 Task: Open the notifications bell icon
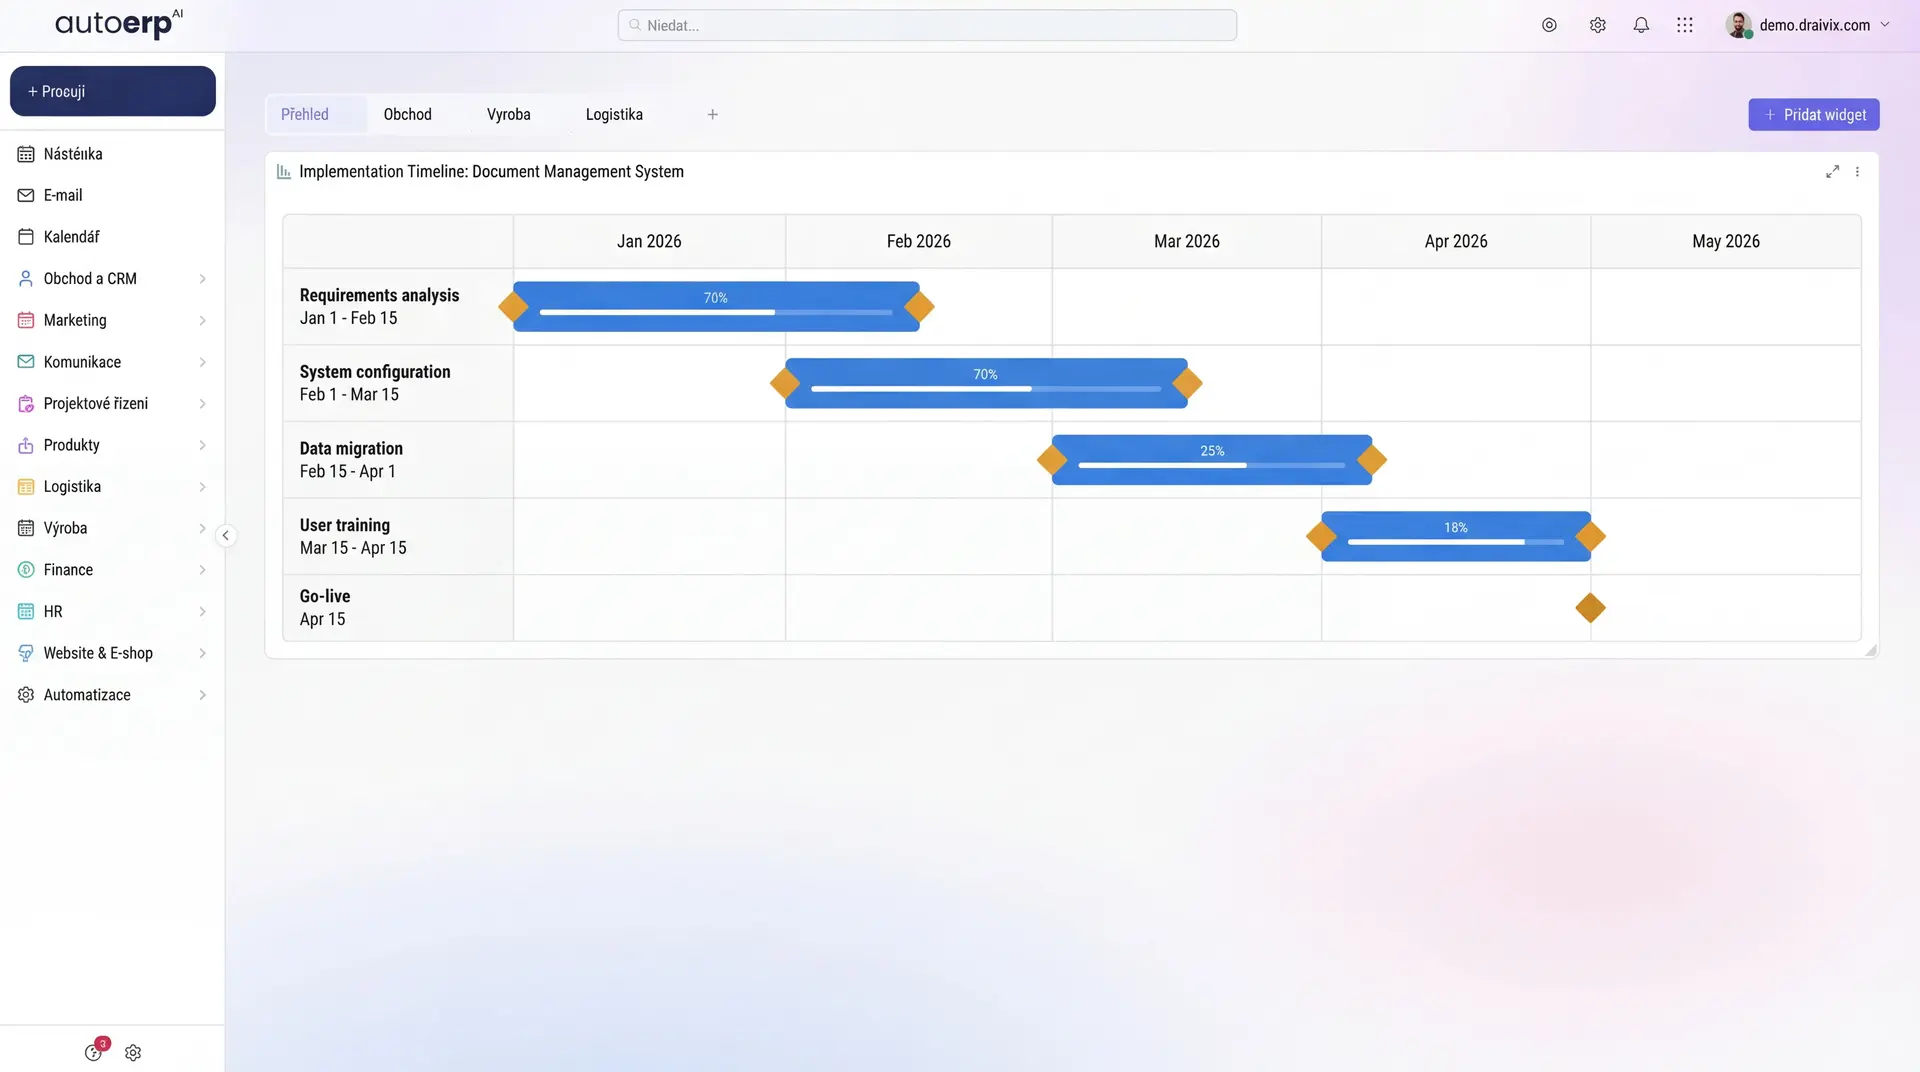pyautogui.click(x=1641, y=25)
